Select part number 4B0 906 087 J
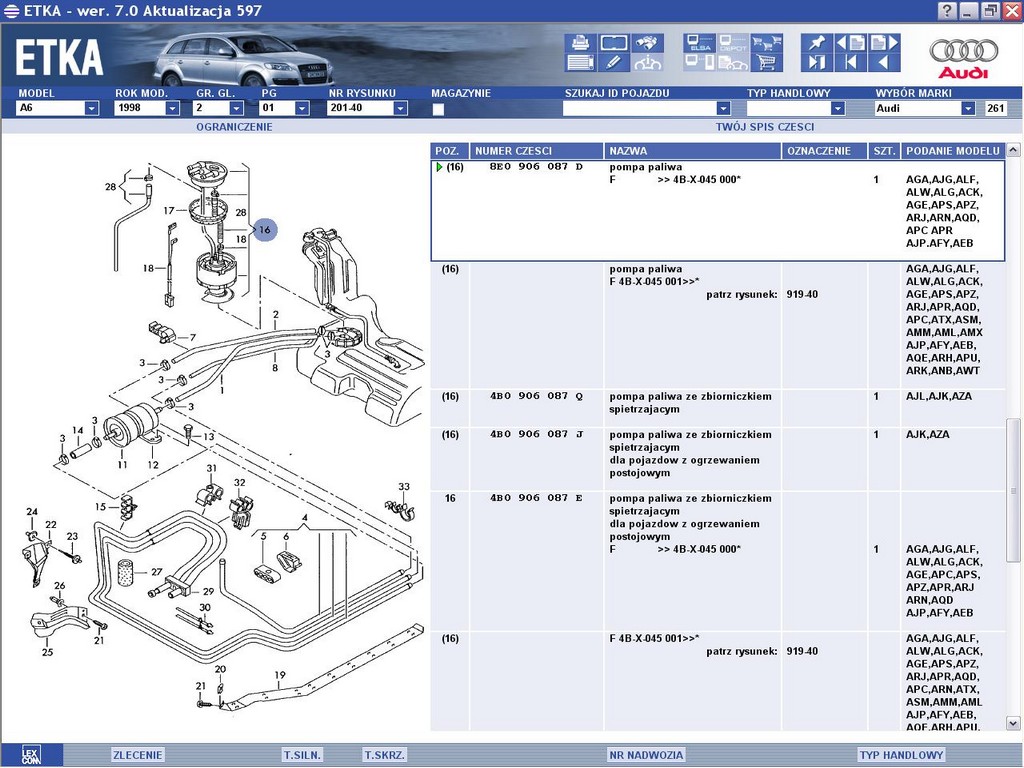This screenshot has height=768, width=1024. 536,434
